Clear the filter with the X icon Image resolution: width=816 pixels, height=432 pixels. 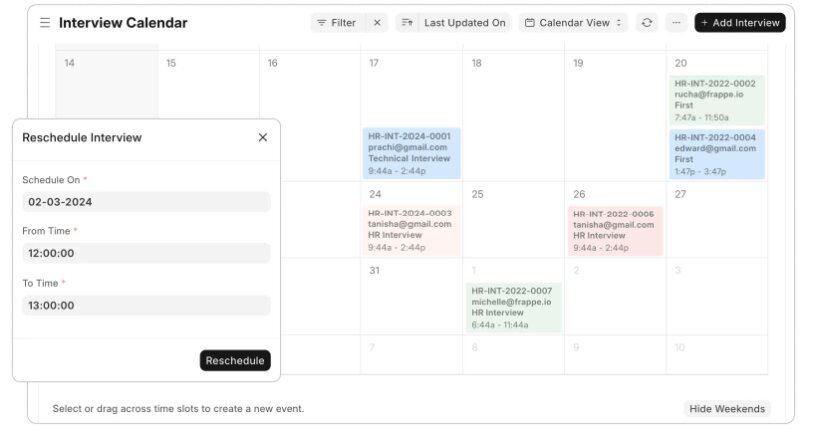click(x=377, y=23)
